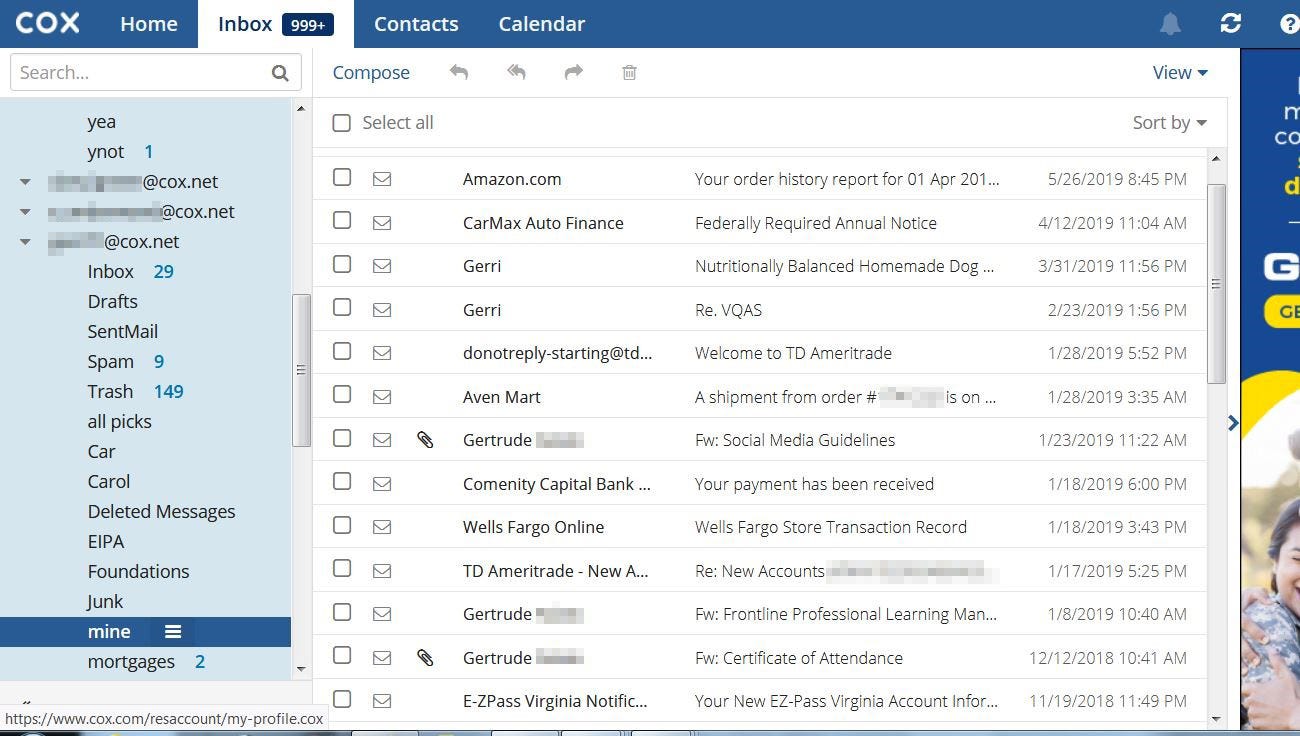This screenshot has height=736, width=1300.
Task: Click the Forward arrow icon
Action: pyautogui.click(x=574, y=72)
